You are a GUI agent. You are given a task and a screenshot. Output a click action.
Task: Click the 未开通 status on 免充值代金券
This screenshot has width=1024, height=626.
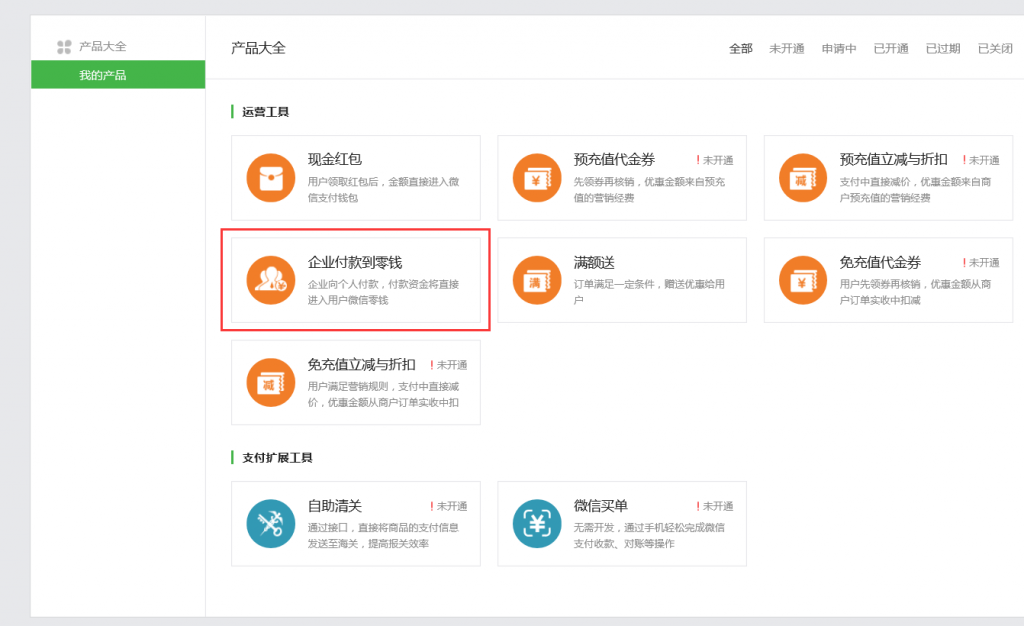click(x=980, y=262)
